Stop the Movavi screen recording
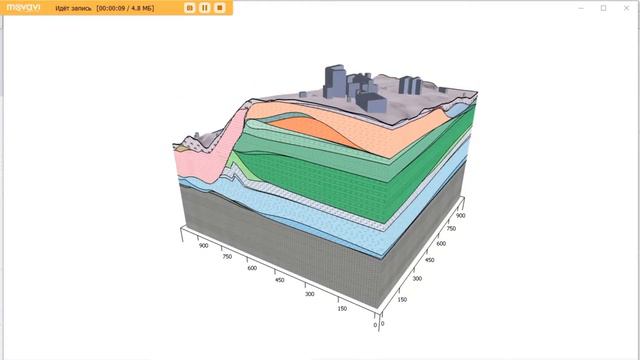Image resolution: width=640 pixels, height=360 pixels. click(x=220, y=8)
